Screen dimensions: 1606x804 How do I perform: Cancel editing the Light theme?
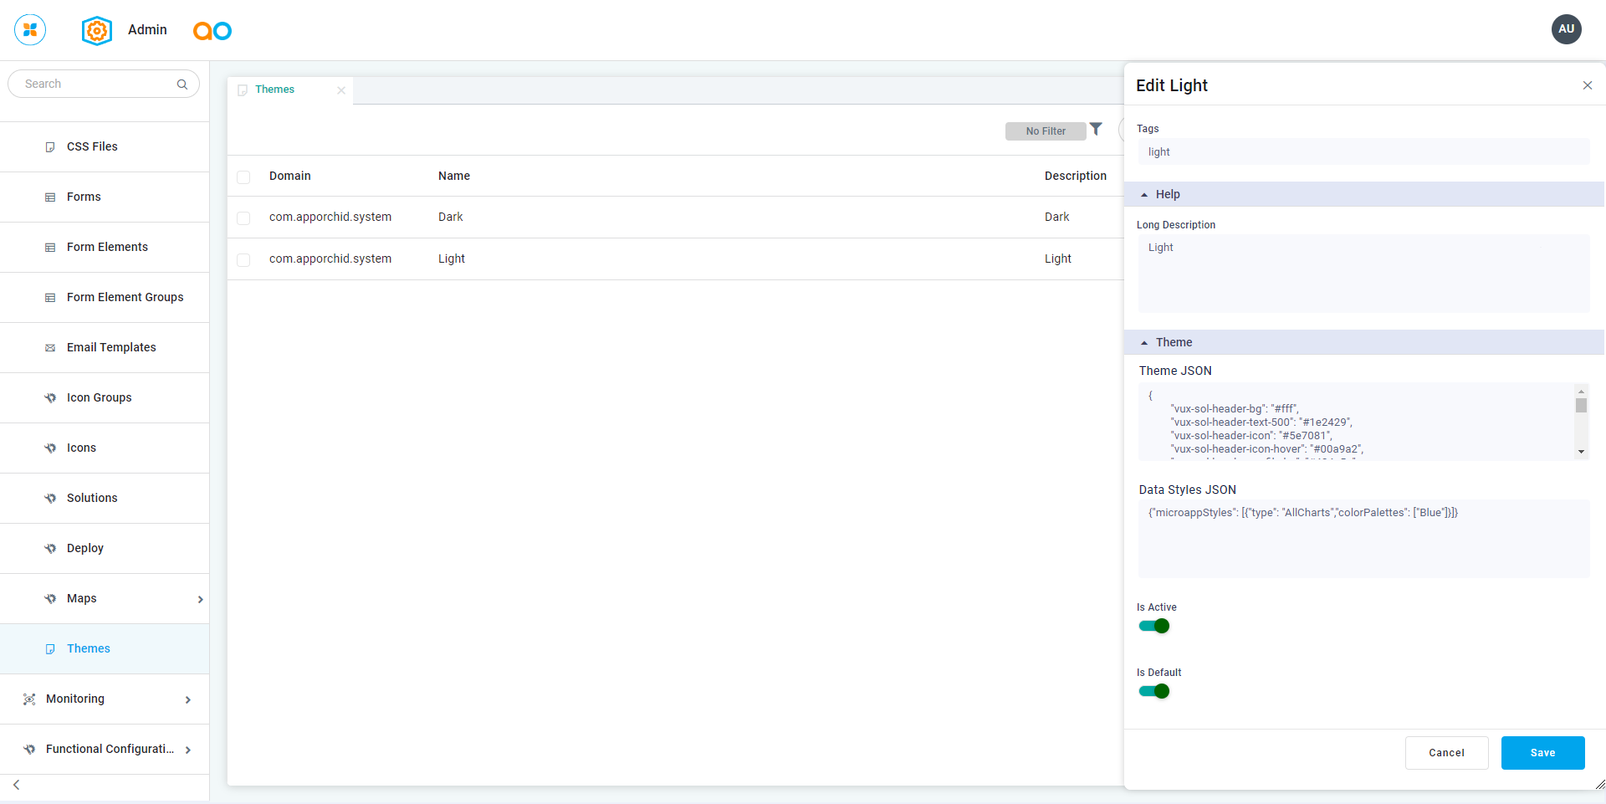coord(1446,753)
